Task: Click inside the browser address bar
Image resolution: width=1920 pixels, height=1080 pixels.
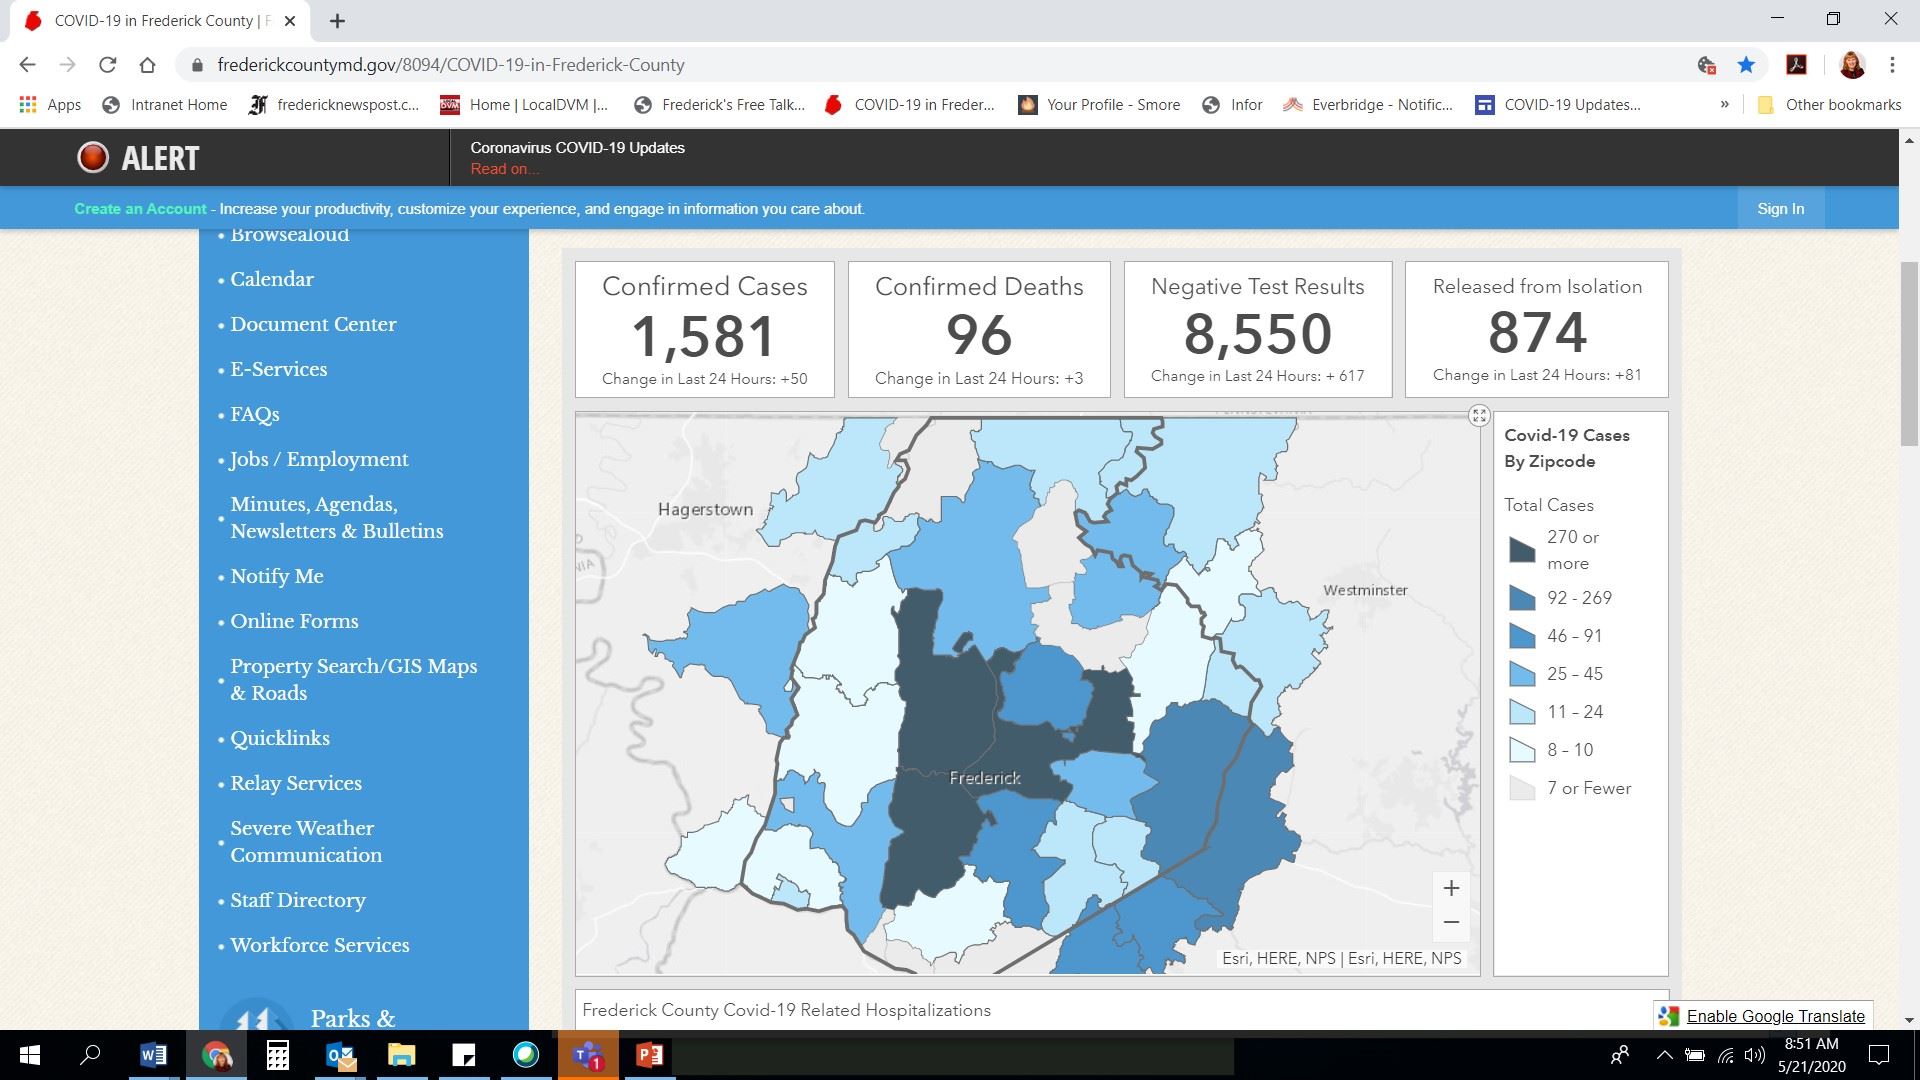Action: tap(450, 64)
